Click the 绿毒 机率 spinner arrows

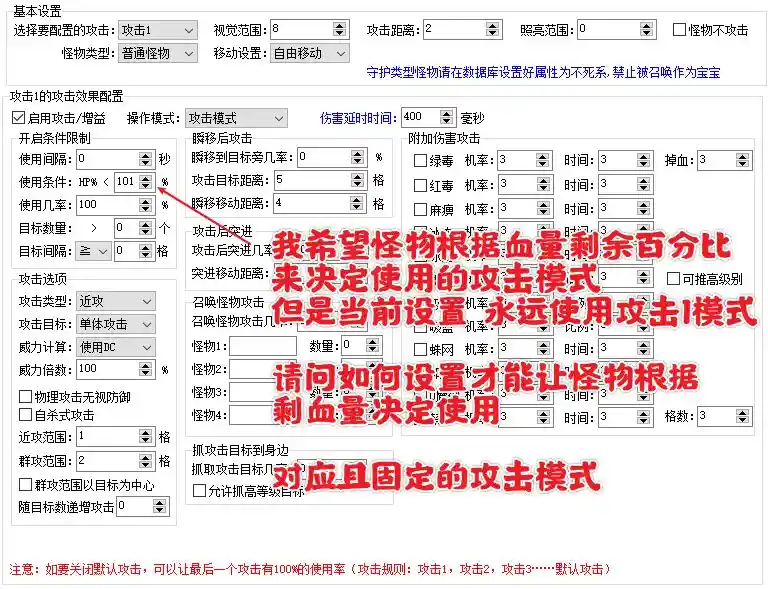(x=542, y=160)
